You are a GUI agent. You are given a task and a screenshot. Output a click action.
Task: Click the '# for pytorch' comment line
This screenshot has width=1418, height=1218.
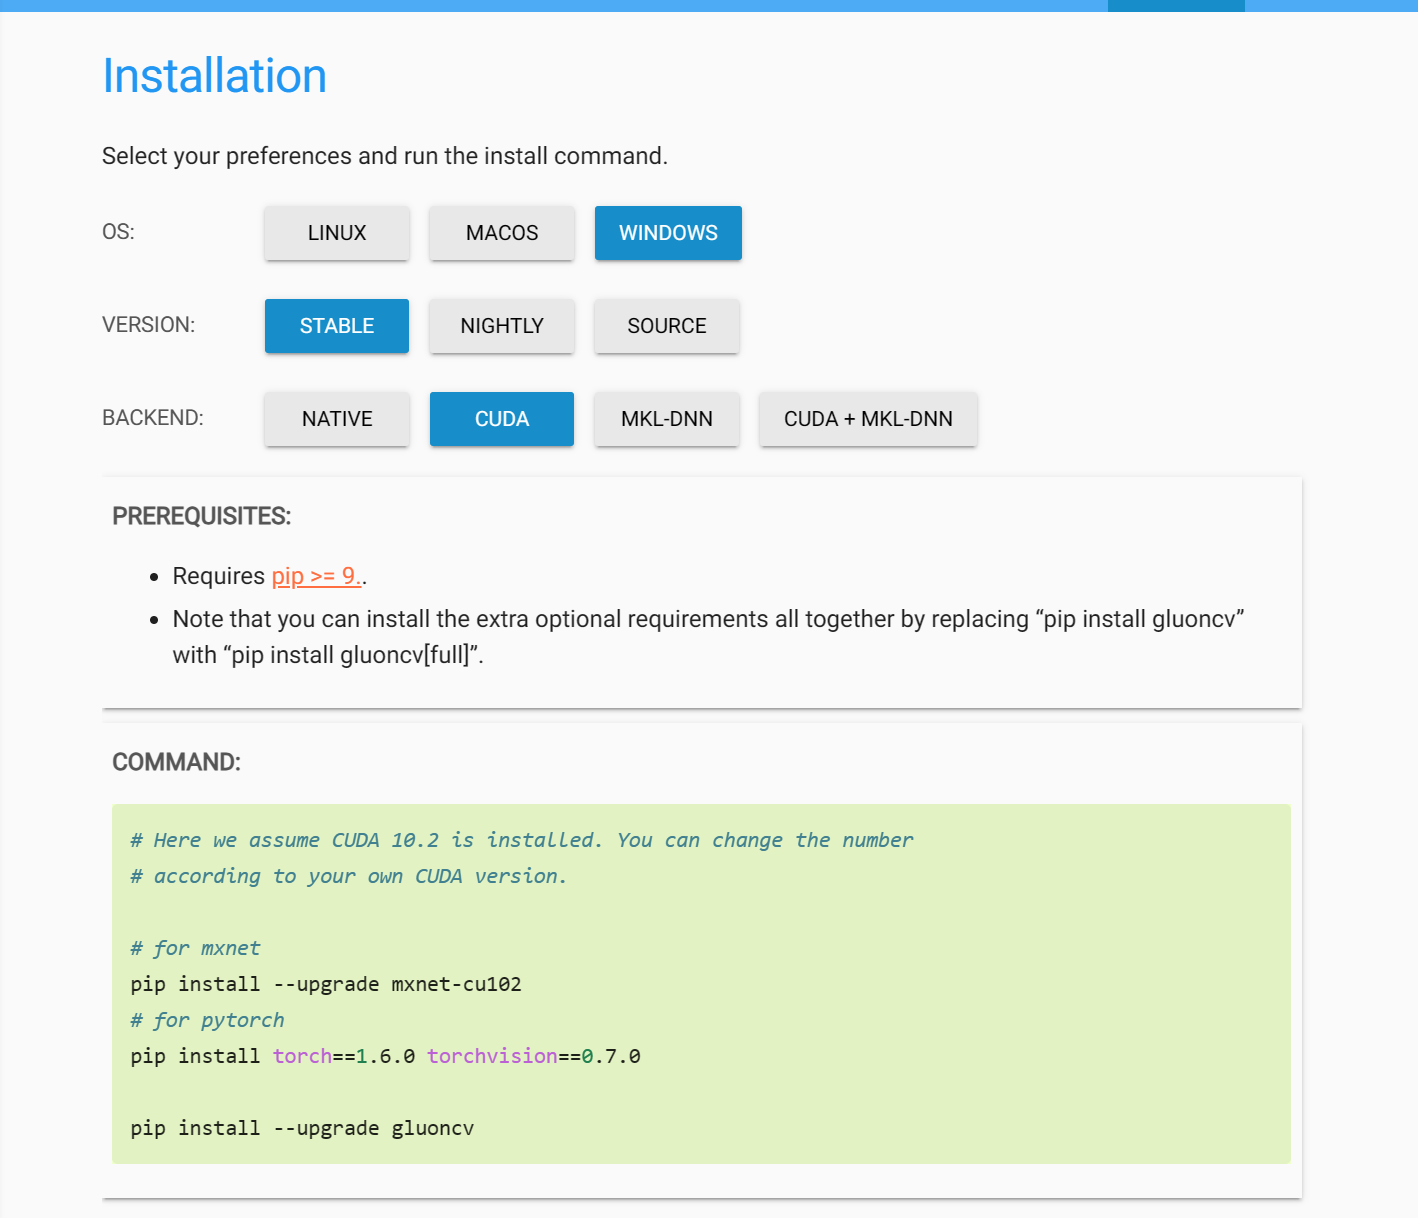(x=208, y=1020)
